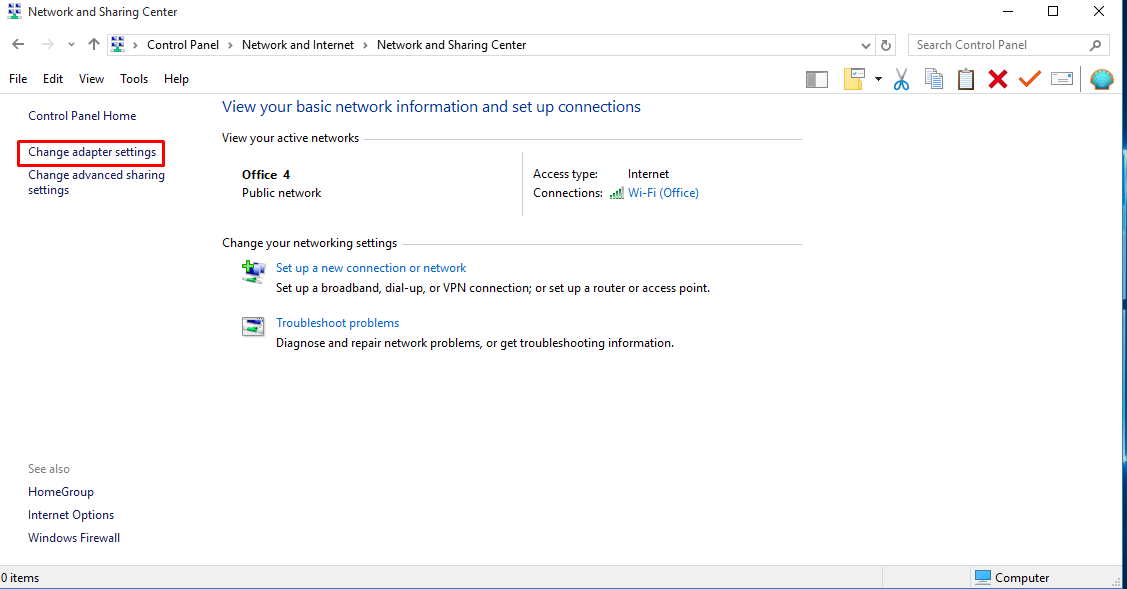Close the Network and Sharing Center window
Viewport: 1127px width, 589px height.
[x=1098, y=12]
